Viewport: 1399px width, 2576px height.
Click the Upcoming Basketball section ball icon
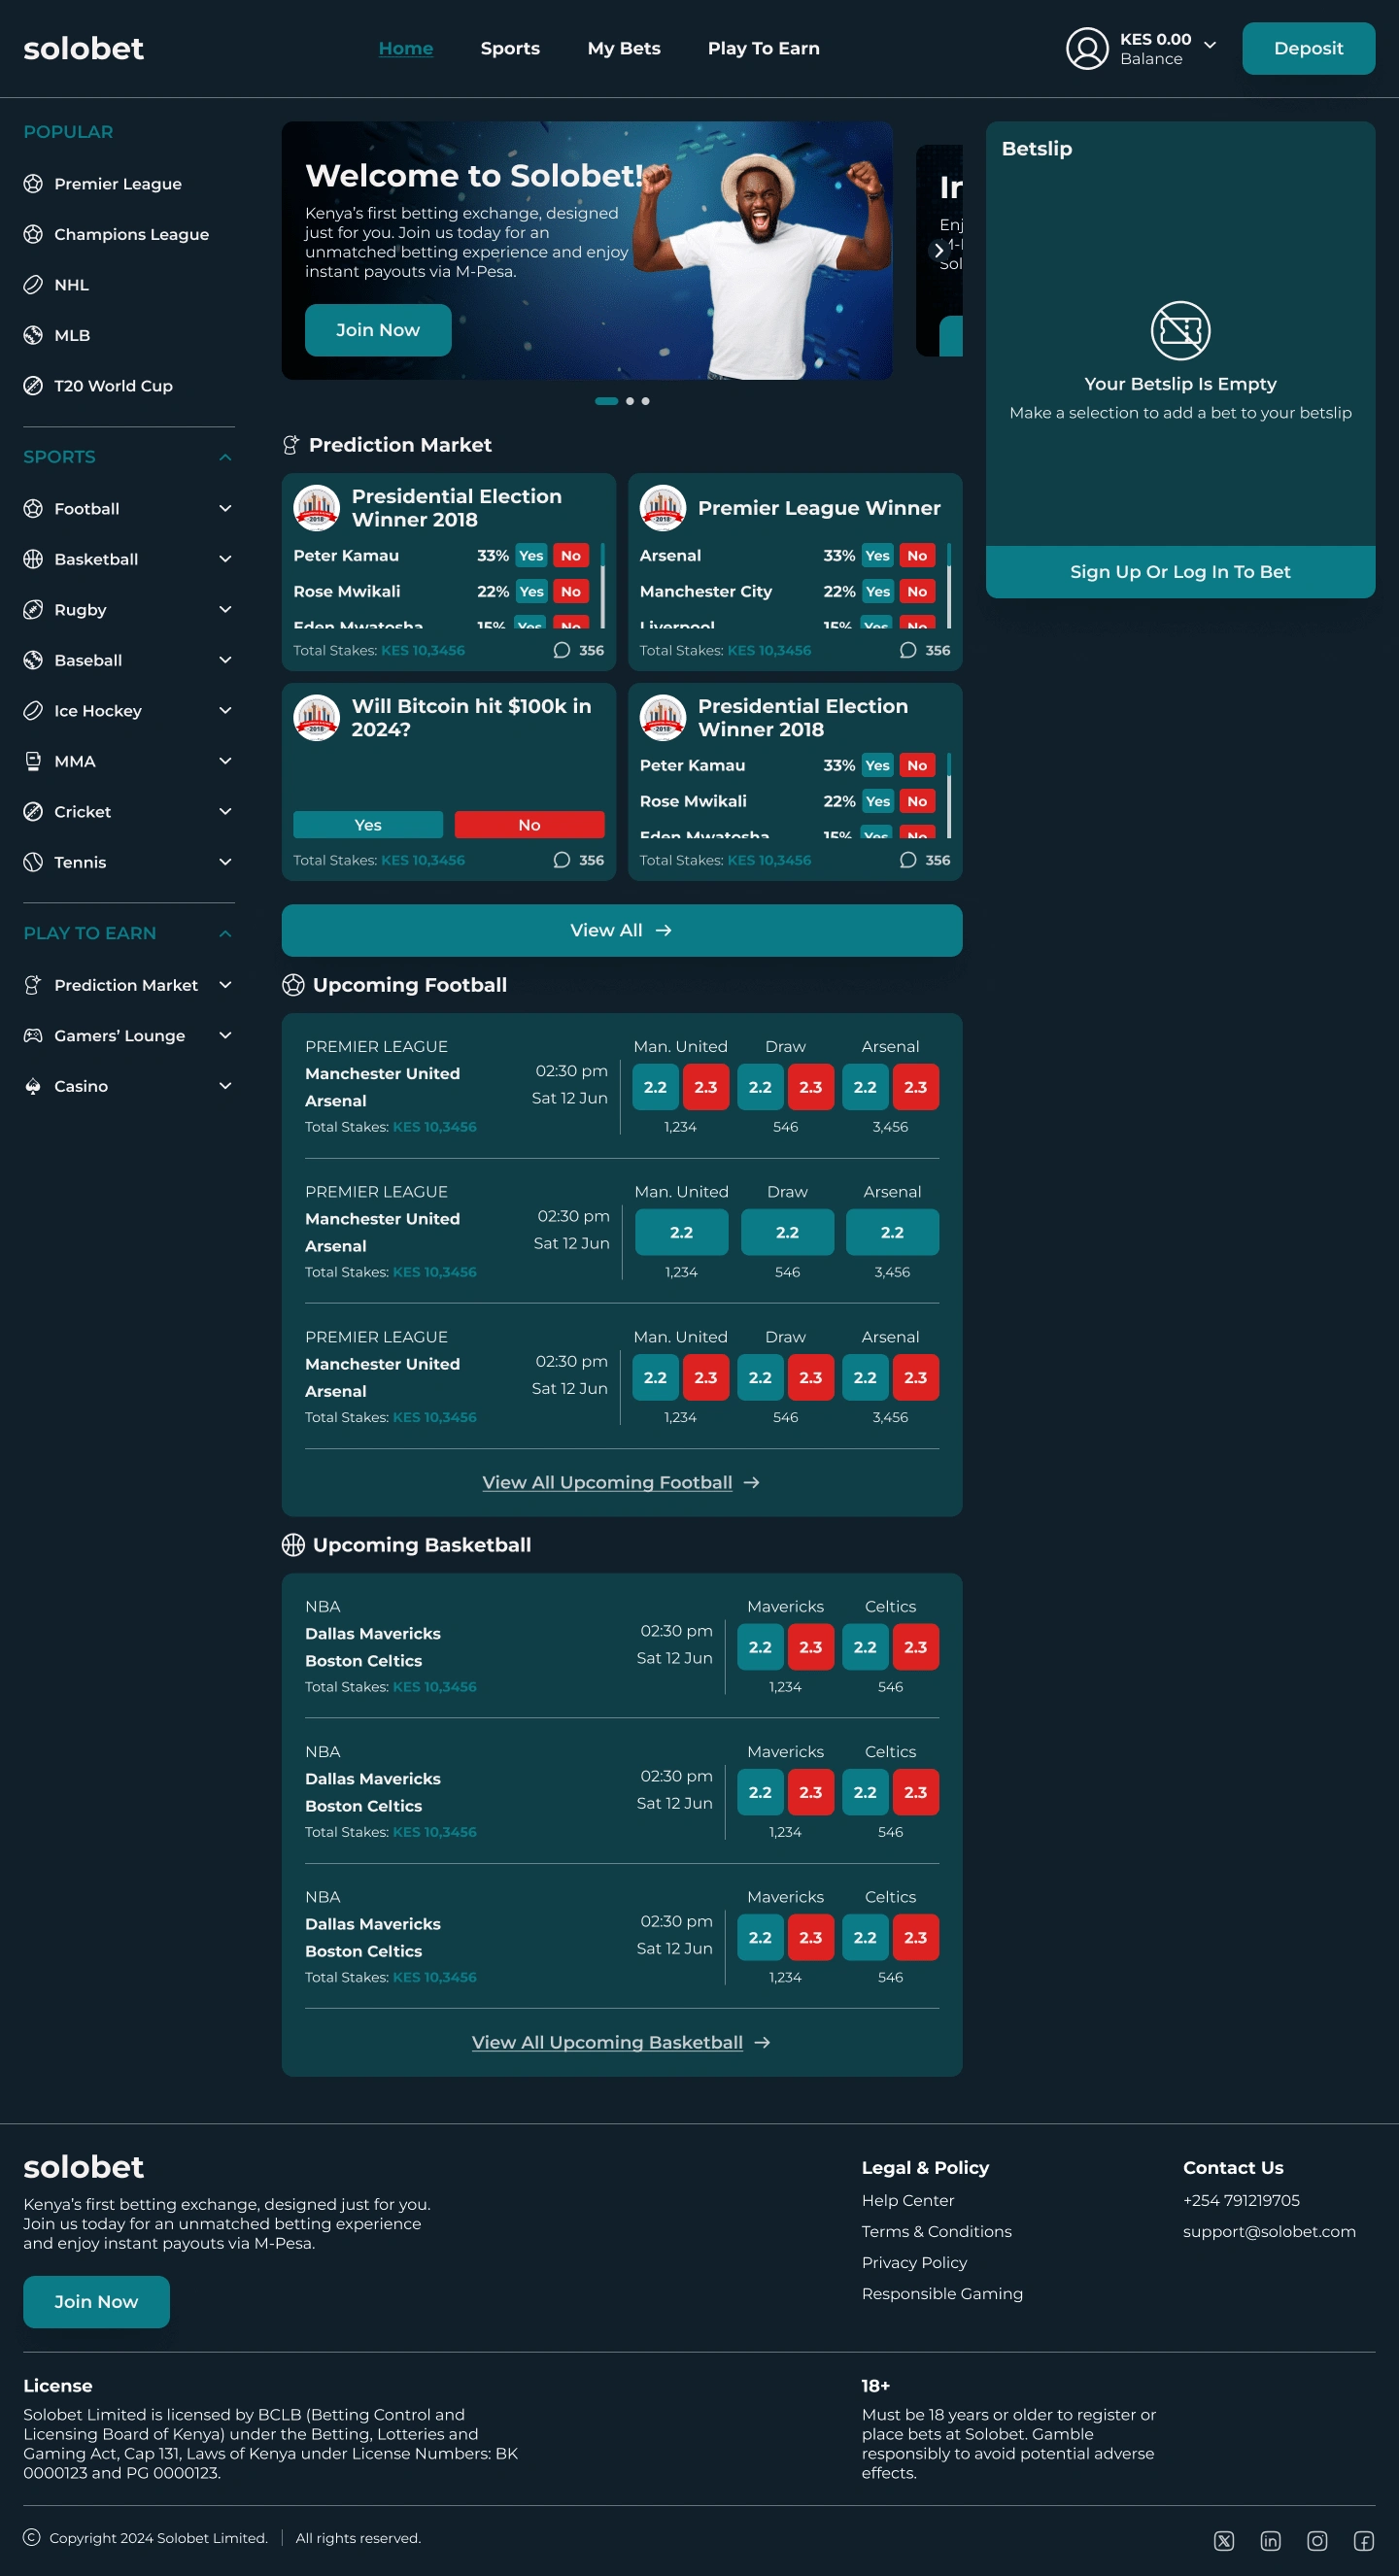[x=293, y=1545]
